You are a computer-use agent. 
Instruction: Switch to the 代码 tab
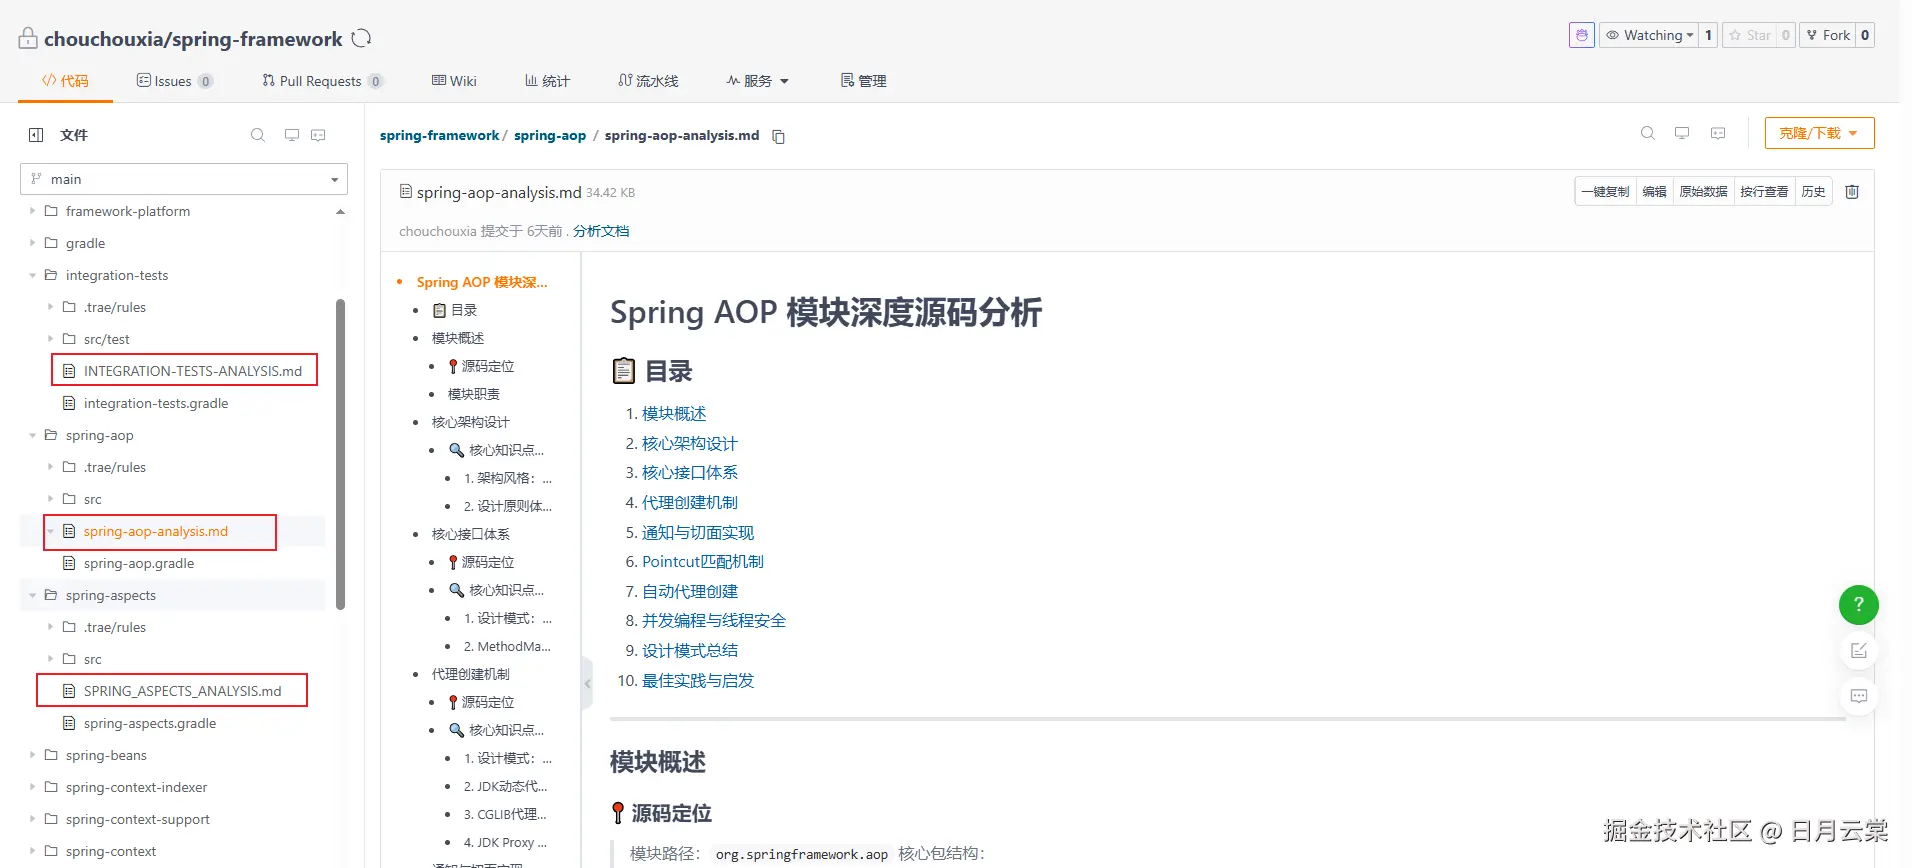pyautogui.click(x=65, y=81)
